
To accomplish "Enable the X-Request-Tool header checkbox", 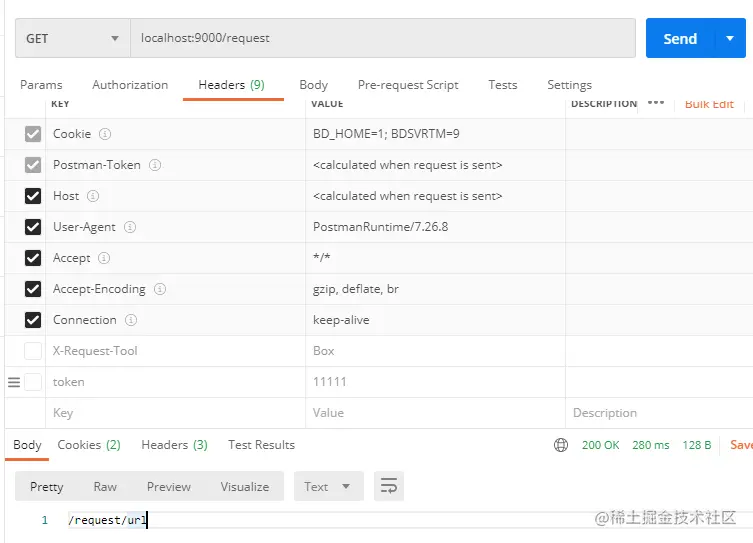I will click(33, 351).
